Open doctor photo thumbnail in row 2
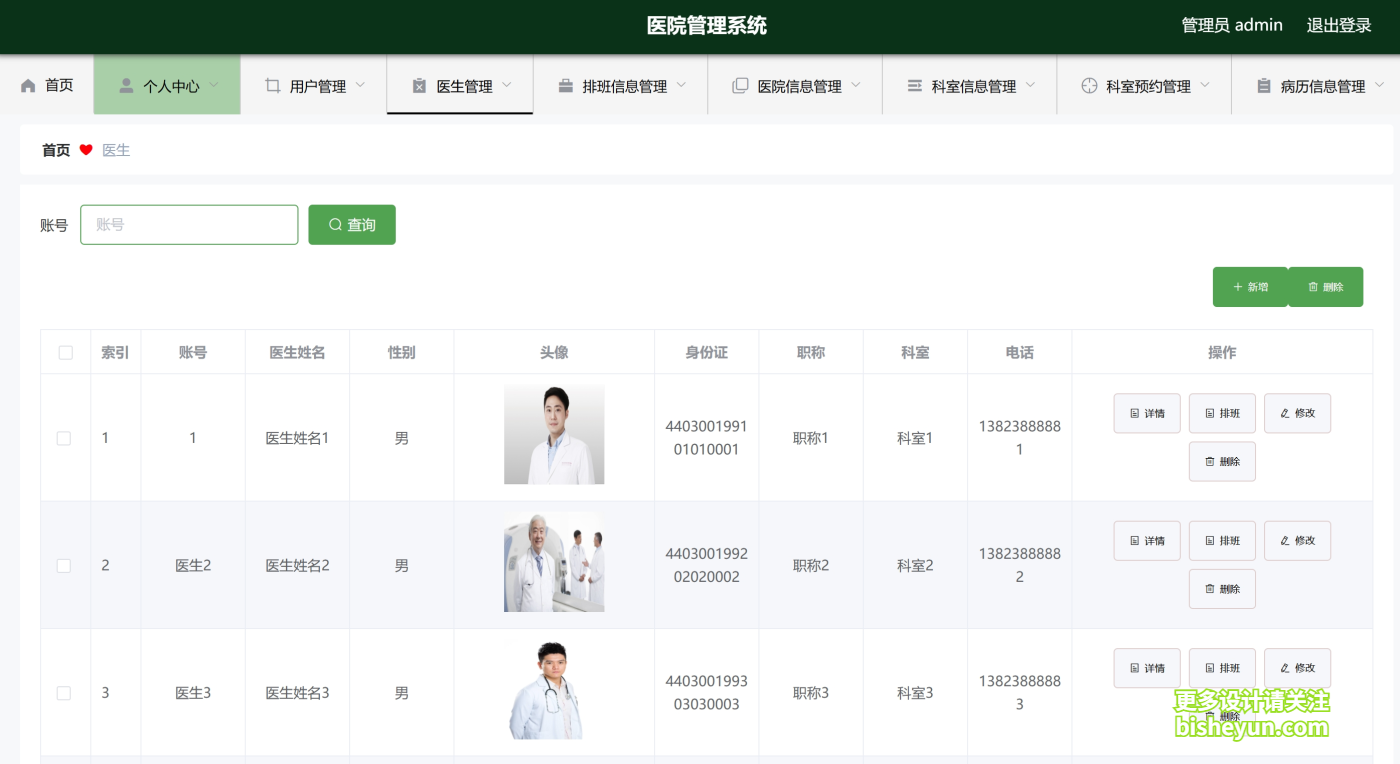This screenshot has height=764, width=1400. 554,562
